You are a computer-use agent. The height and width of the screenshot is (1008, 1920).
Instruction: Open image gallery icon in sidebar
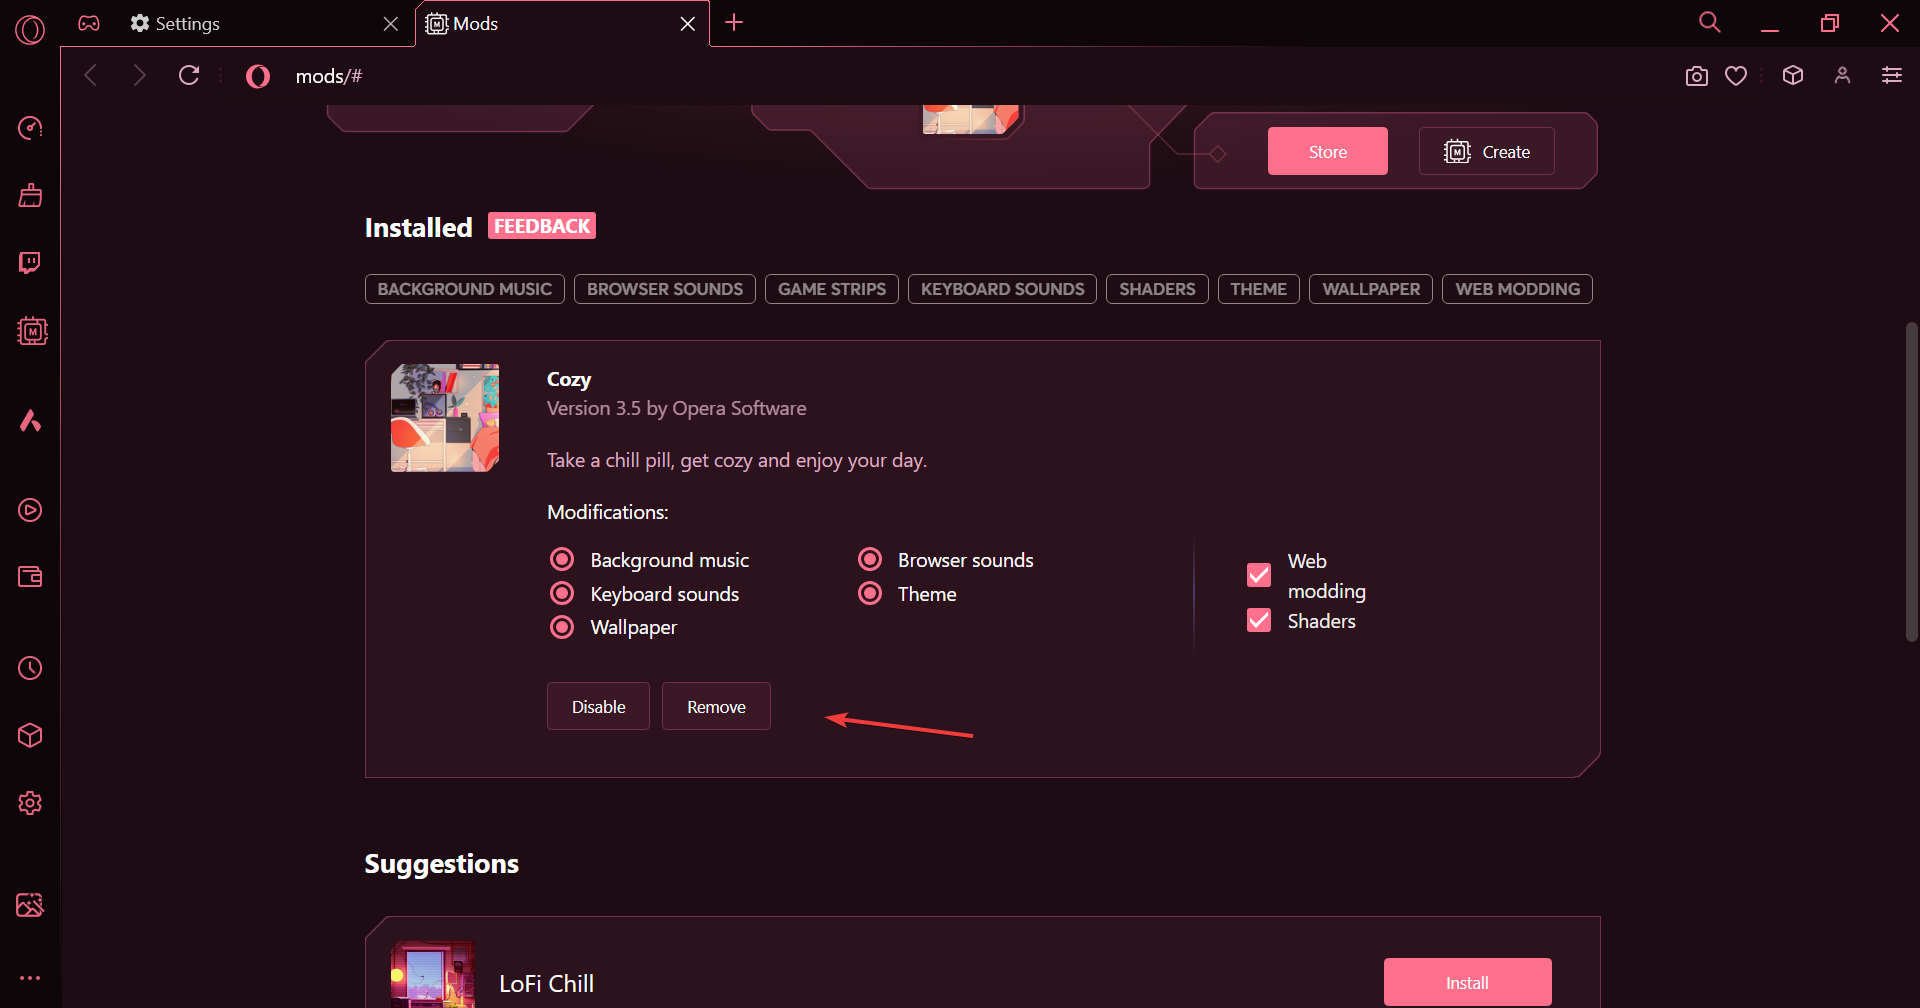click(30, 905)
